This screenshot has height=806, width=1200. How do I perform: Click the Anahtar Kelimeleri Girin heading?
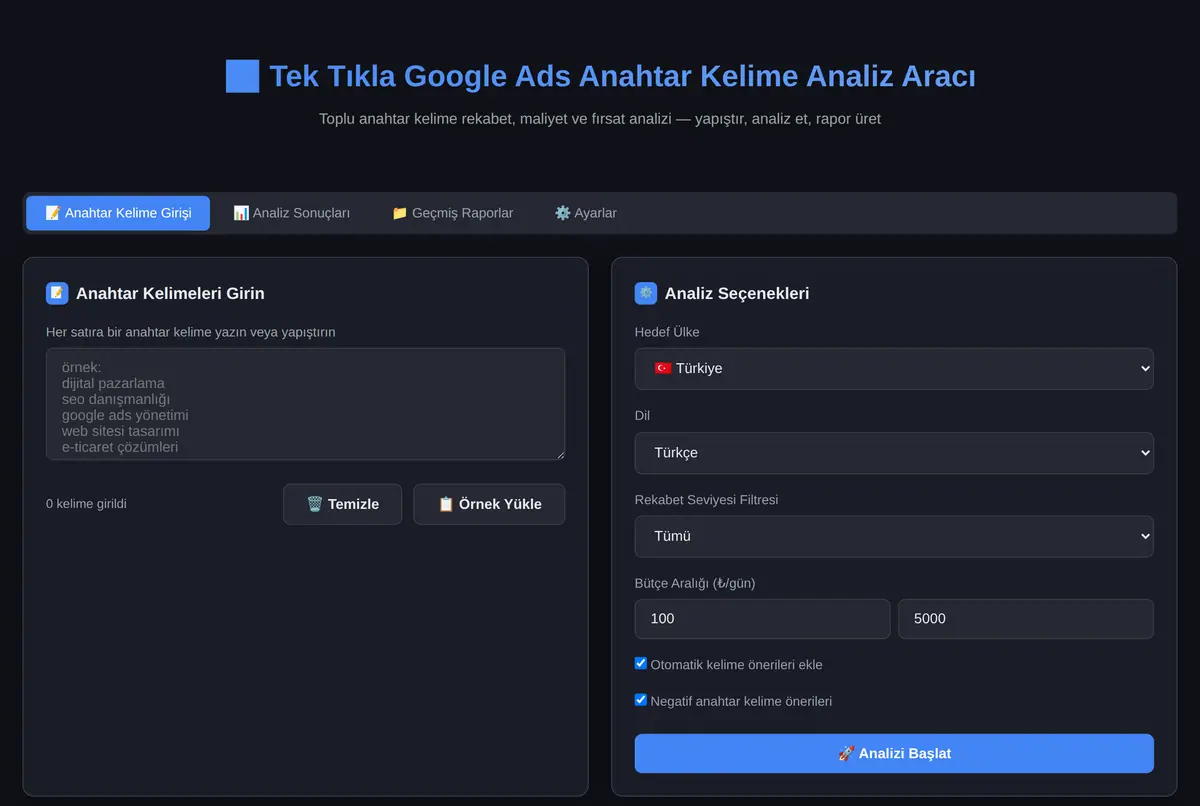tap(170, 293)
